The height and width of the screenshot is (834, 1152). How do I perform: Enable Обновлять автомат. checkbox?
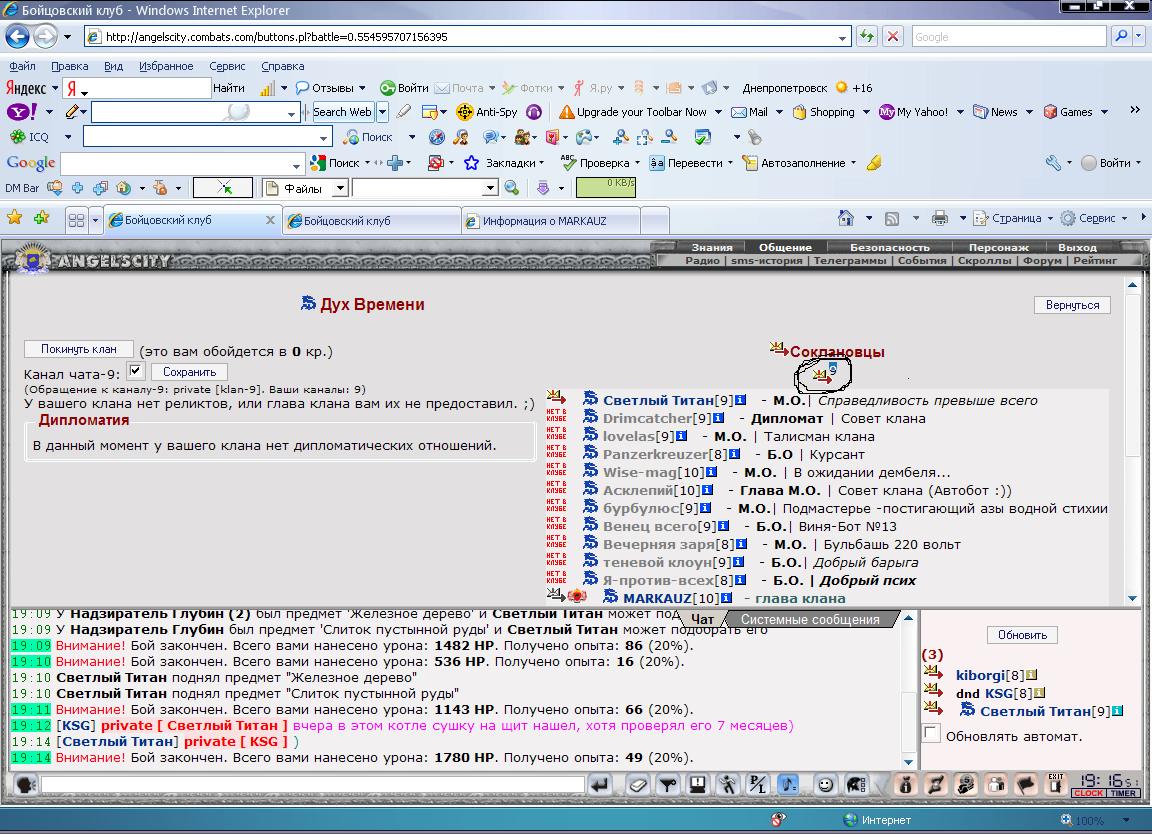[x=932, y=733]
